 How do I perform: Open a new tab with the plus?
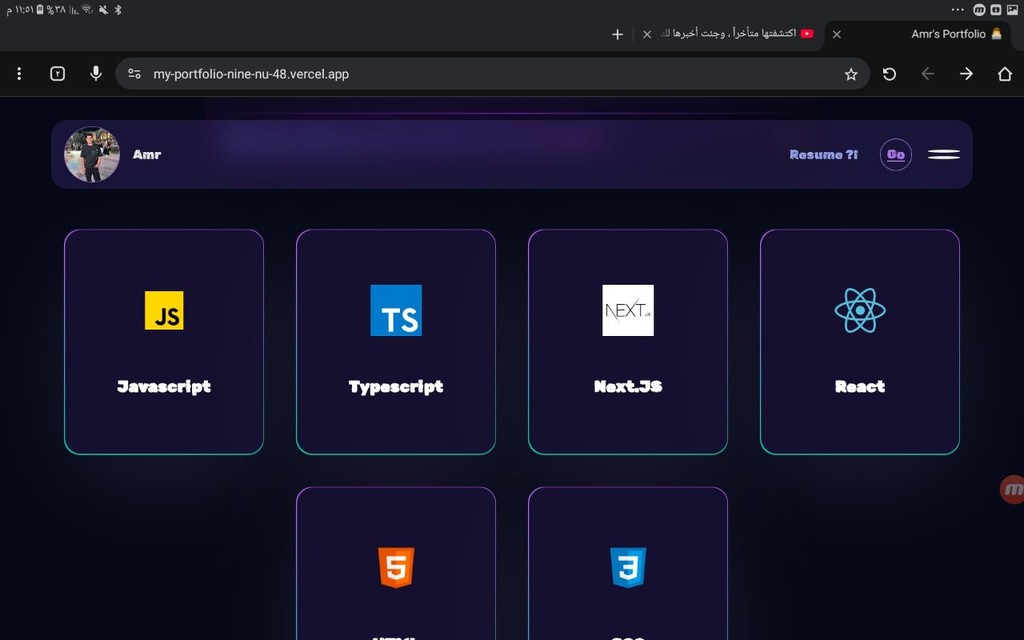(x=617, y=34)
